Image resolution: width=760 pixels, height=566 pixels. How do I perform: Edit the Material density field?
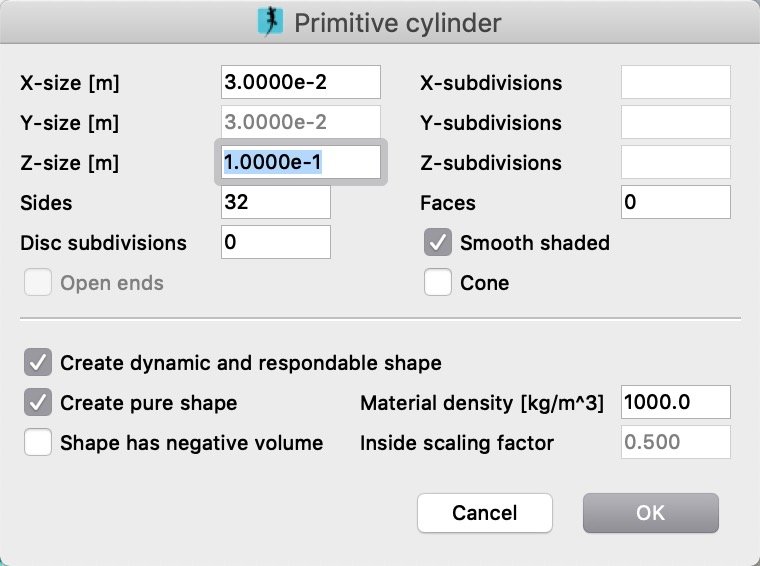(x=676, y=402)
